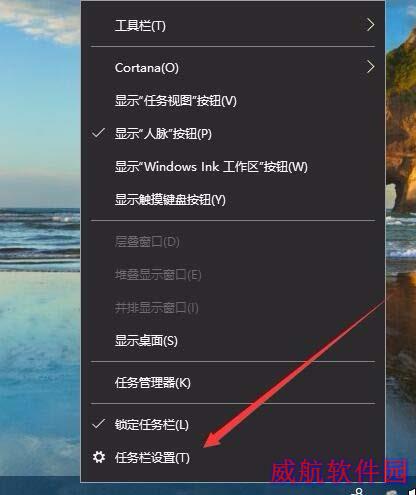This screenshot has width=416, height=495.
Task: Open 任务栏设置(T)
Action: coord(152,457)
